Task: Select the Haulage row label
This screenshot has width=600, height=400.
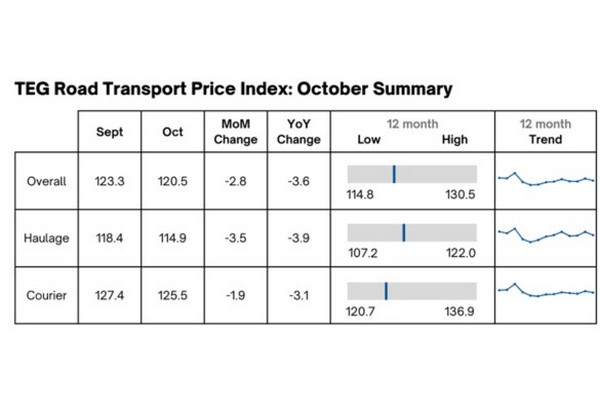Action: click(x=46, y=239)
